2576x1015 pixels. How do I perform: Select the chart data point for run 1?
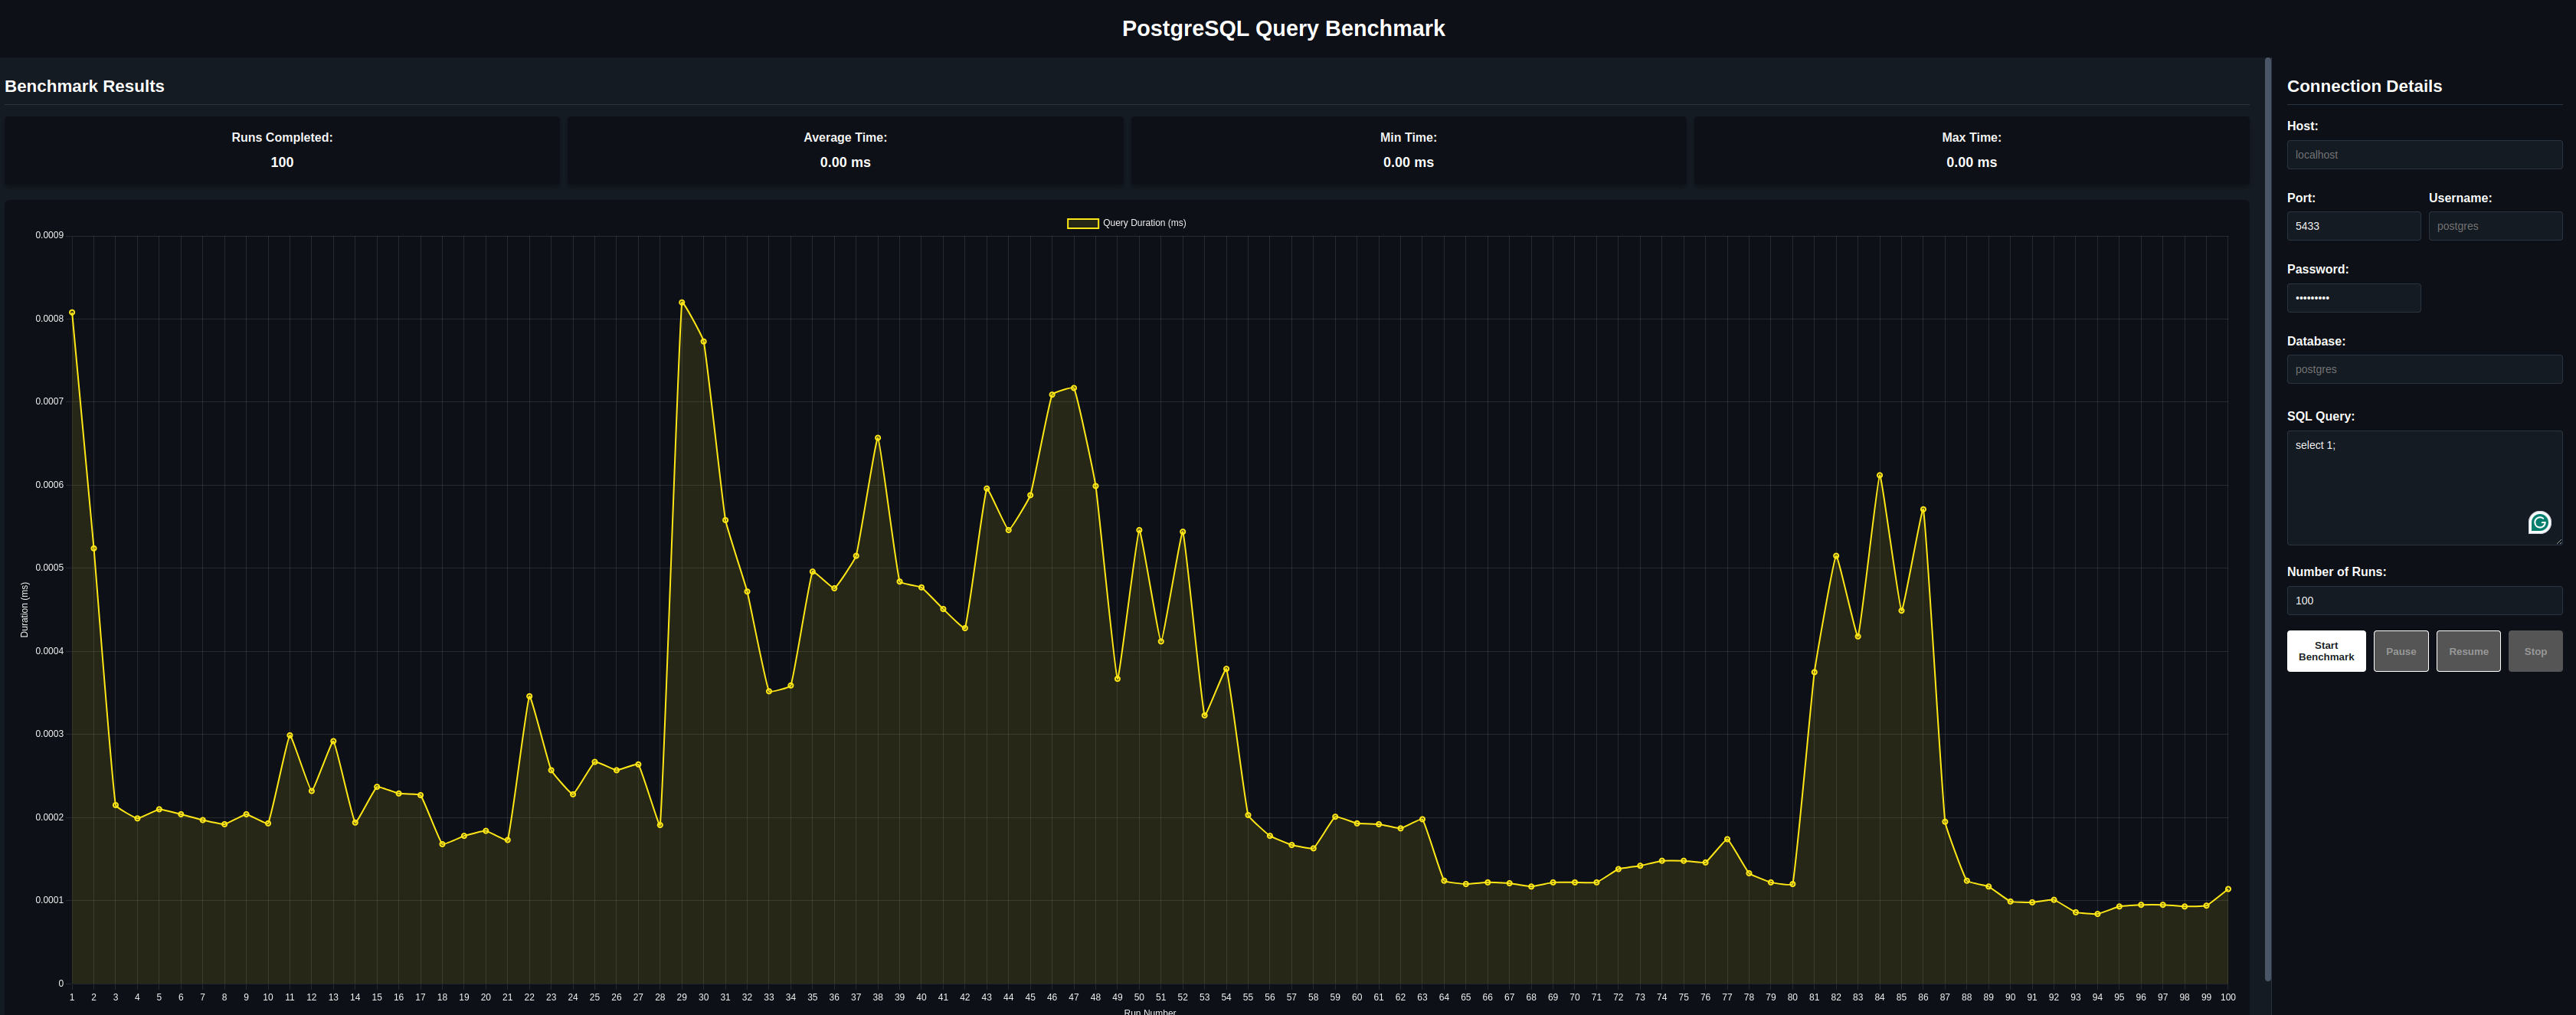coord(72,313)
